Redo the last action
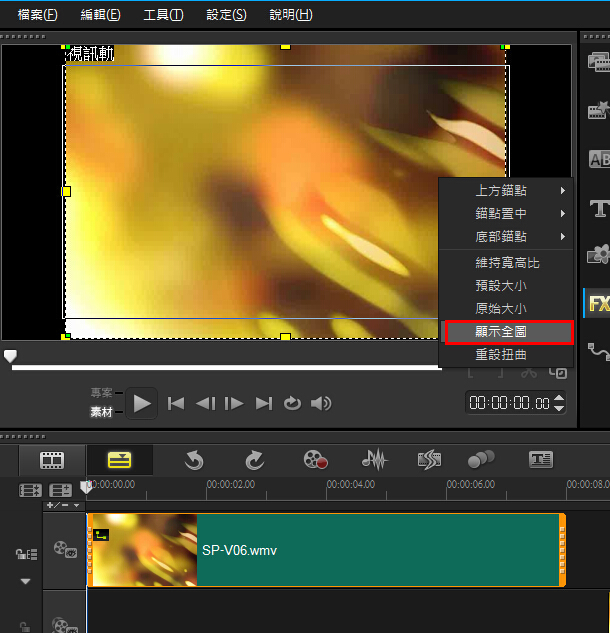 [255, 460]
